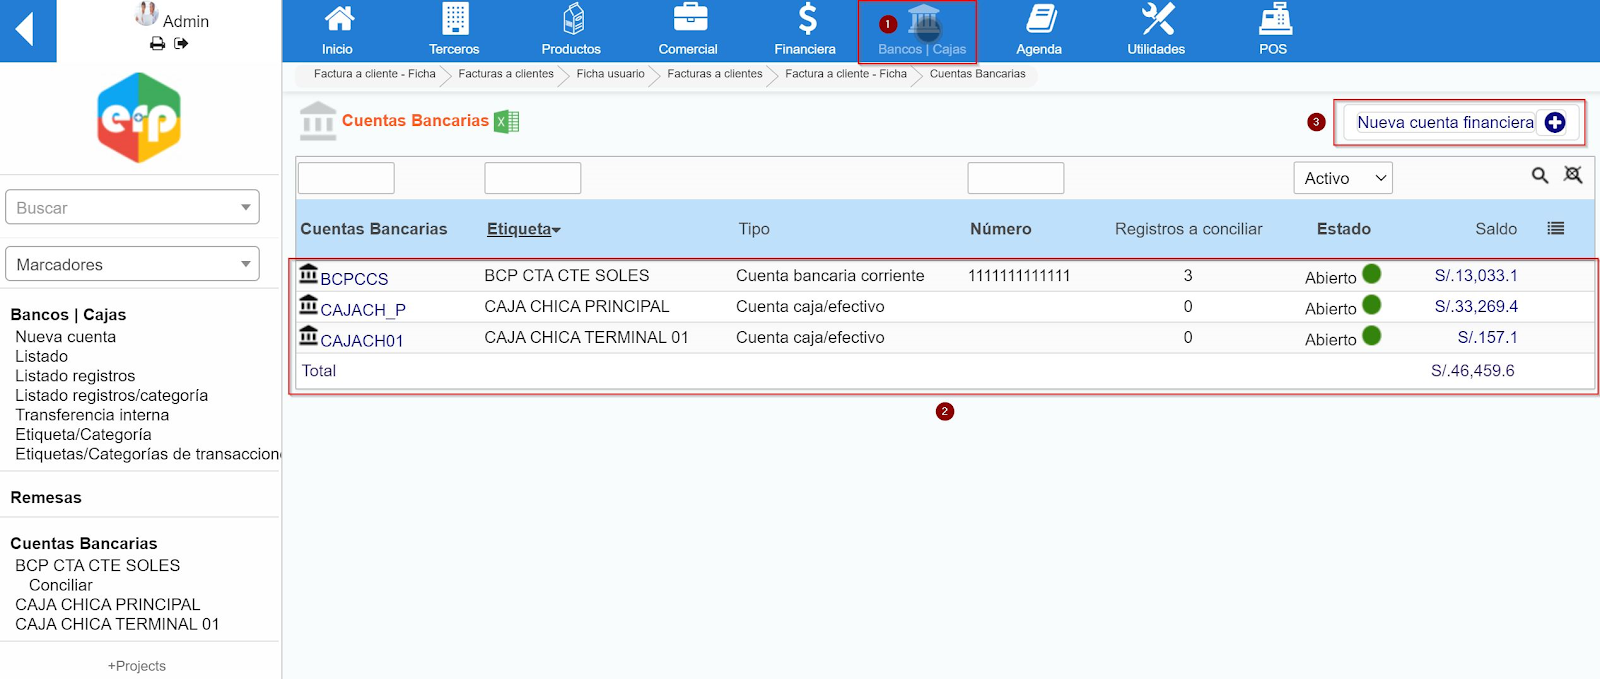Click the bank icon next to BCPCCS

point(309,273)
